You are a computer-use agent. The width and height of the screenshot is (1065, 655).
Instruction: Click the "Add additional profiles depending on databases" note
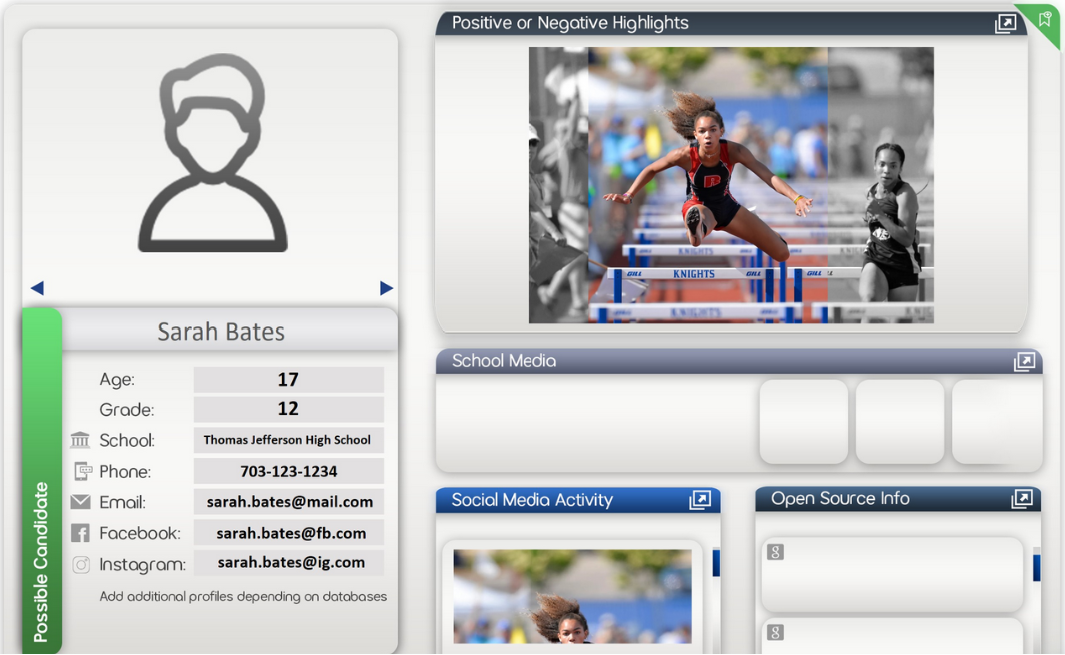click(x=243, y=597)
